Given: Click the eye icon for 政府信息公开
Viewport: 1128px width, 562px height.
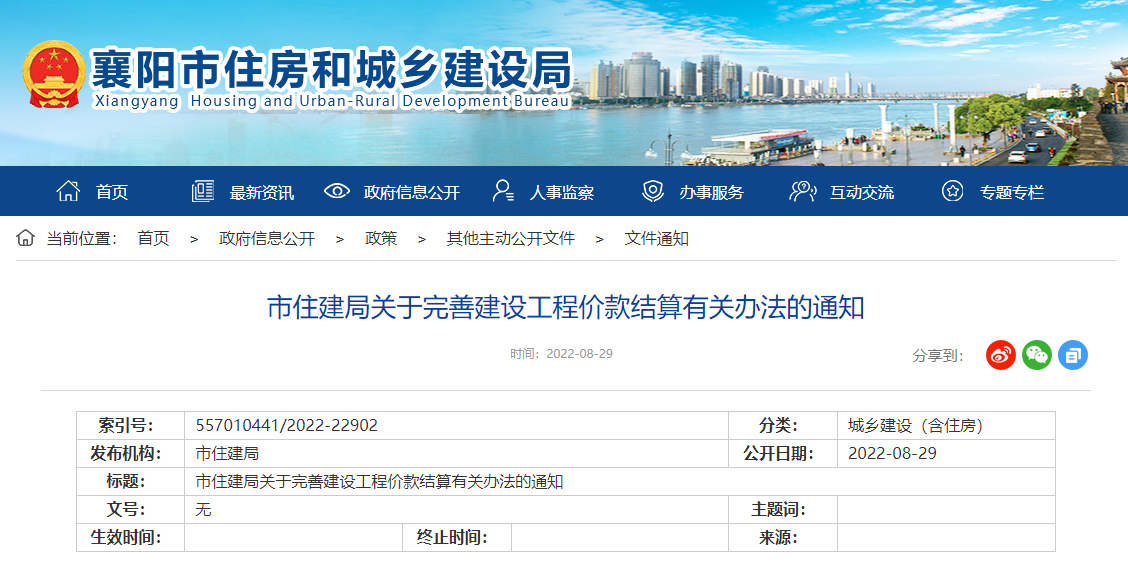Looking at the screenshot, I should 337,191.
